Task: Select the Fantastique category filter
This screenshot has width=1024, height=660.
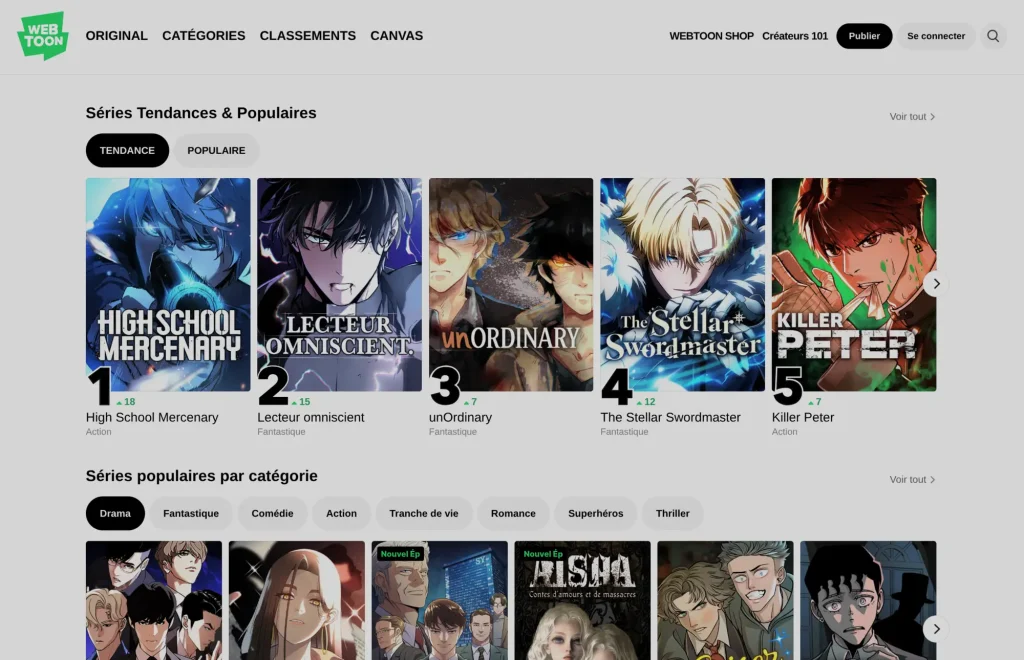Action: (x=191, y=513)
